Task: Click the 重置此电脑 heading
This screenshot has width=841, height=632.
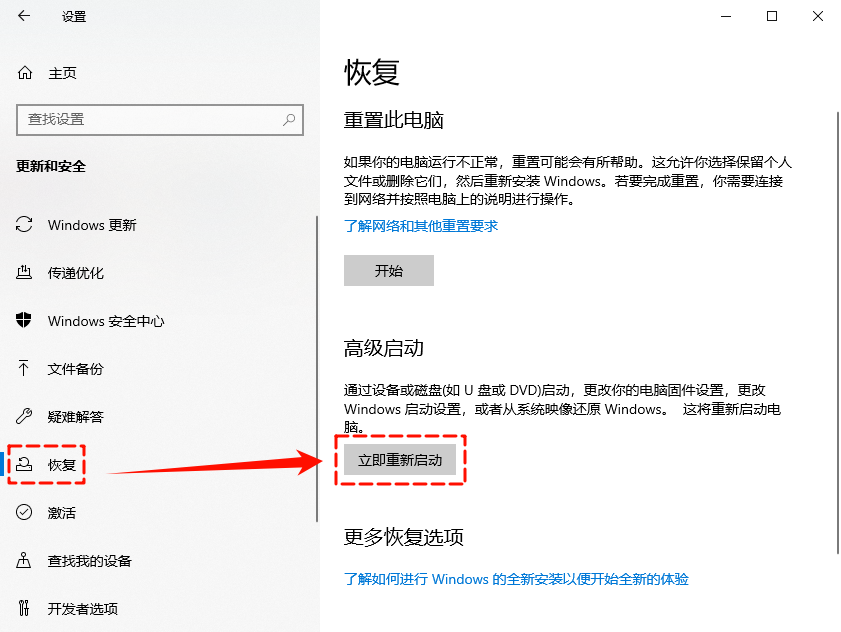Action: pos(394,120)
